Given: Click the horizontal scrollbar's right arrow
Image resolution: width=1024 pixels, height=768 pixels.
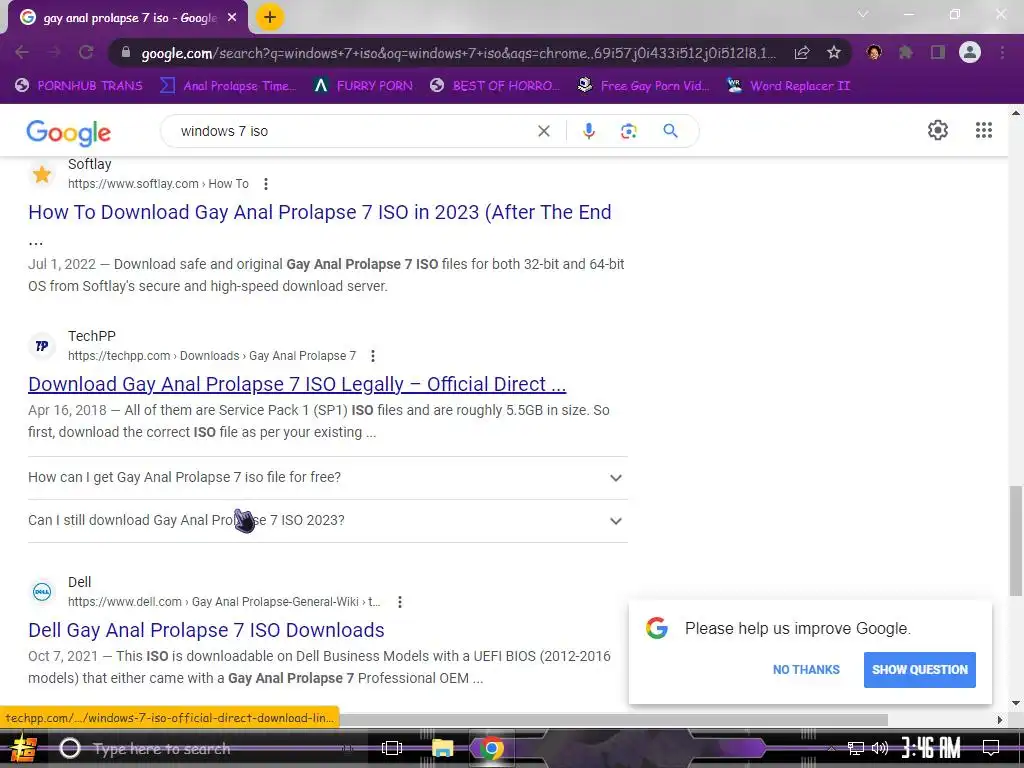Looking at the screenshot, I should pyautogui.click(x=1000, y=720).
